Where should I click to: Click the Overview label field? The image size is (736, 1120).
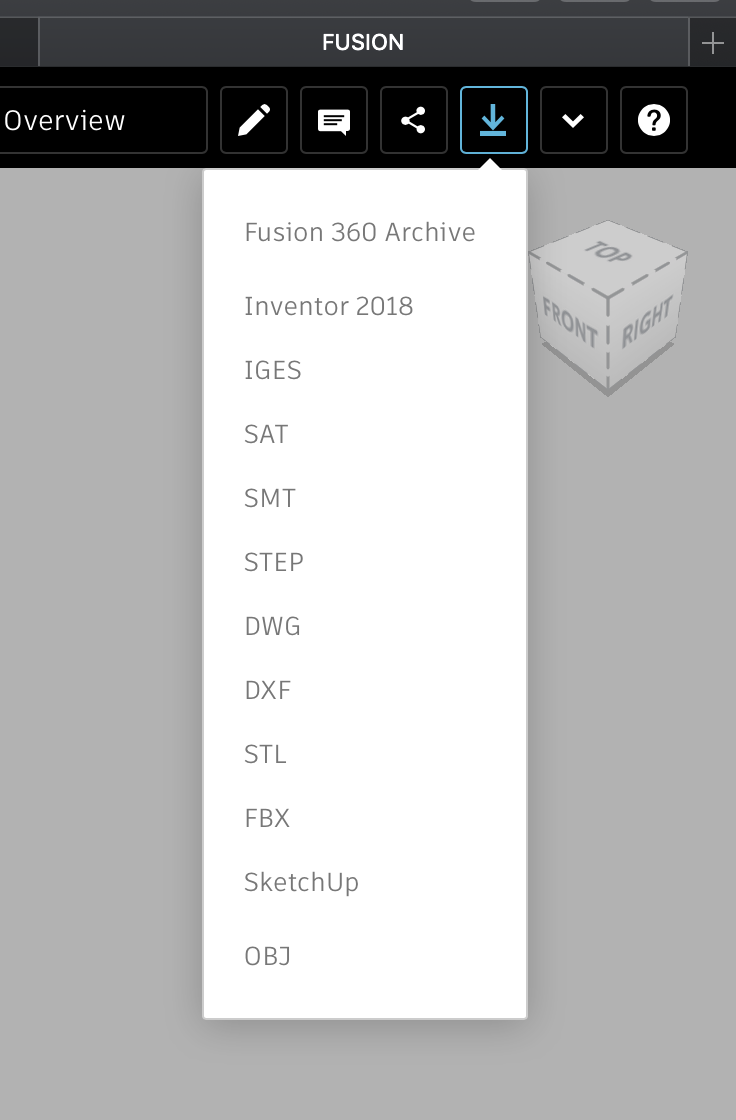(66, 120)
